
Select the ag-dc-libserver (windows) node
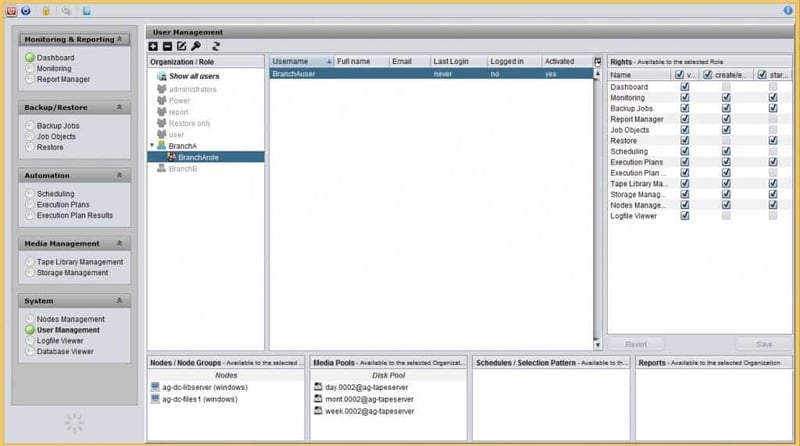[x=198, y=386]
